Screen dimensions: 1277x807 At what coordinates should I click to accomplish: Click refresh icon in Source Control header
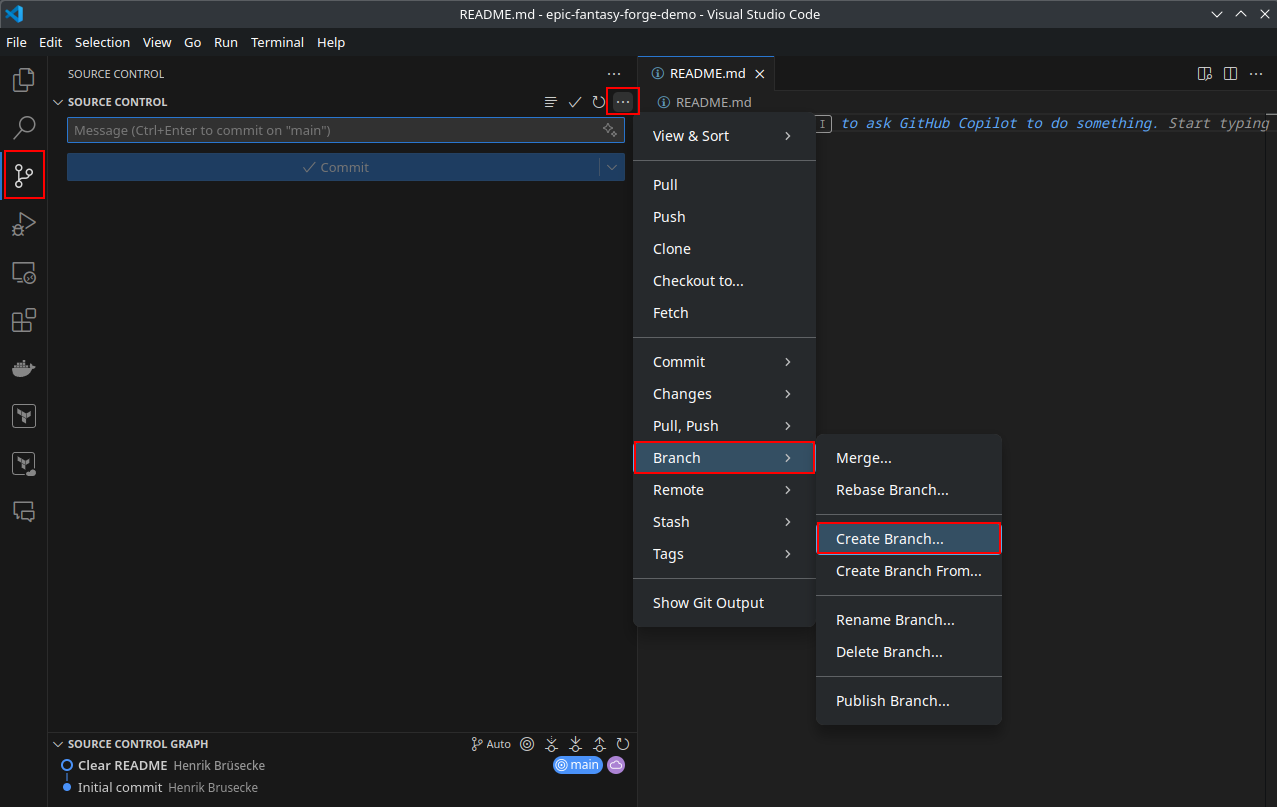click(599, 102)
